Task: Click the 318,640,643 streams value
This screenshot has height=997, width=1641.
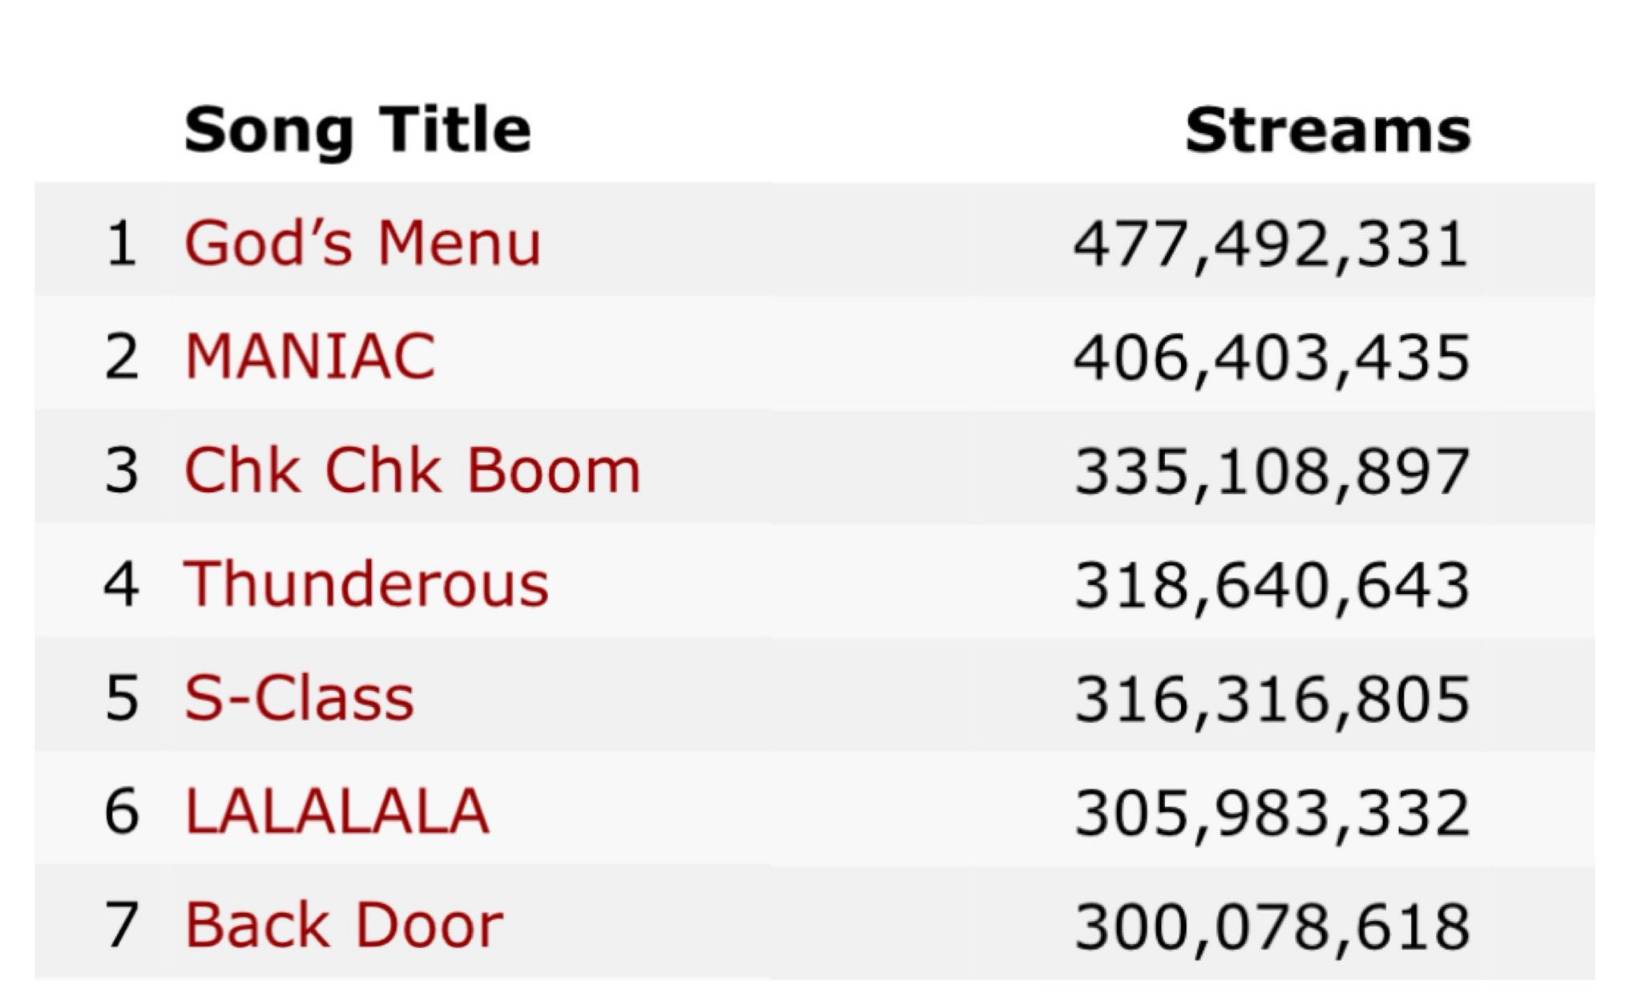Action: tap(1271, 585)
